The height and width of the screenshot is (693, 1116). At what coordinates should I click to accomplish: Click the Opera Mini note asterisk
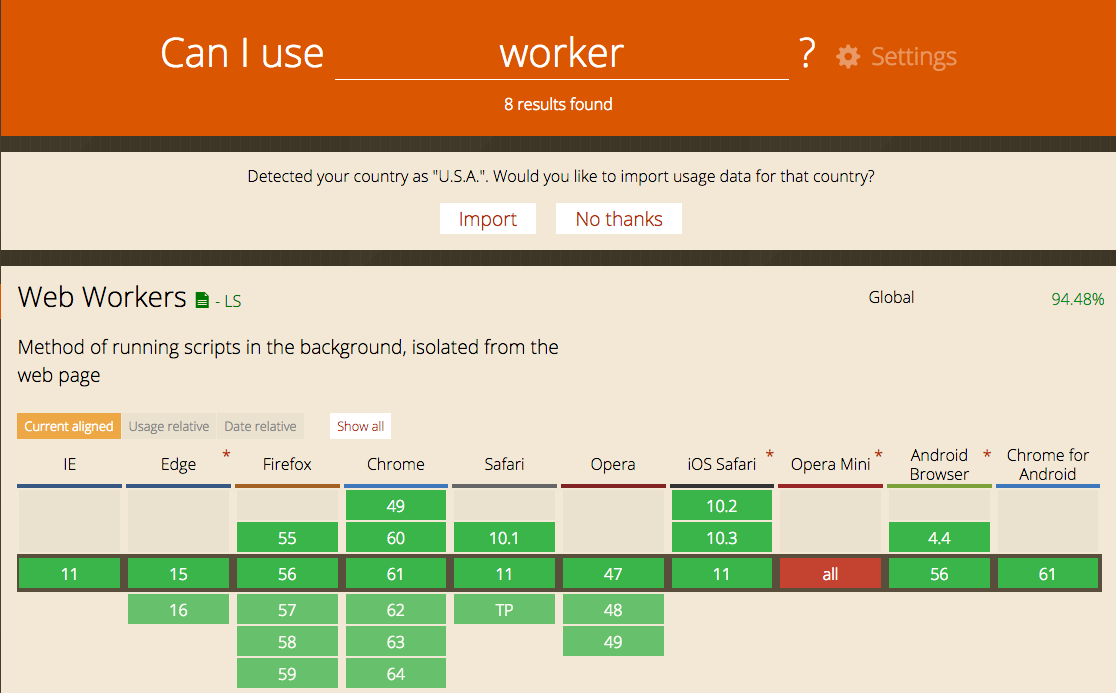point(878,454)
